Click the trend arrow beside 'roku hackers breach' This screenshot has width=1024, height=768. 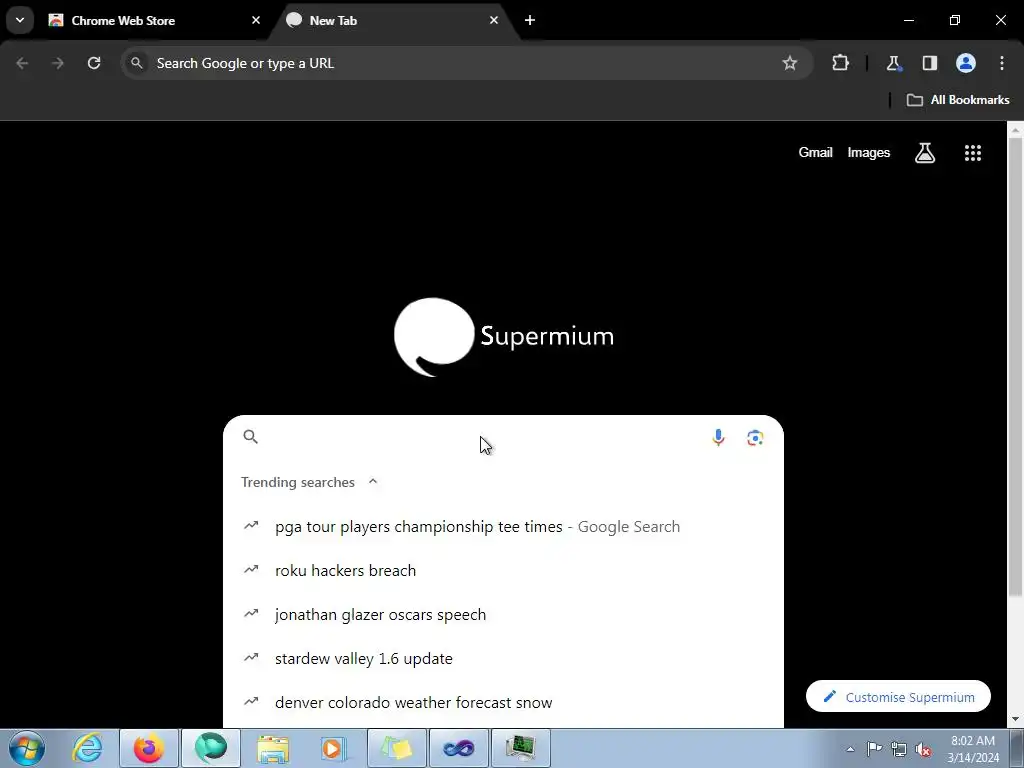(251, 569)
